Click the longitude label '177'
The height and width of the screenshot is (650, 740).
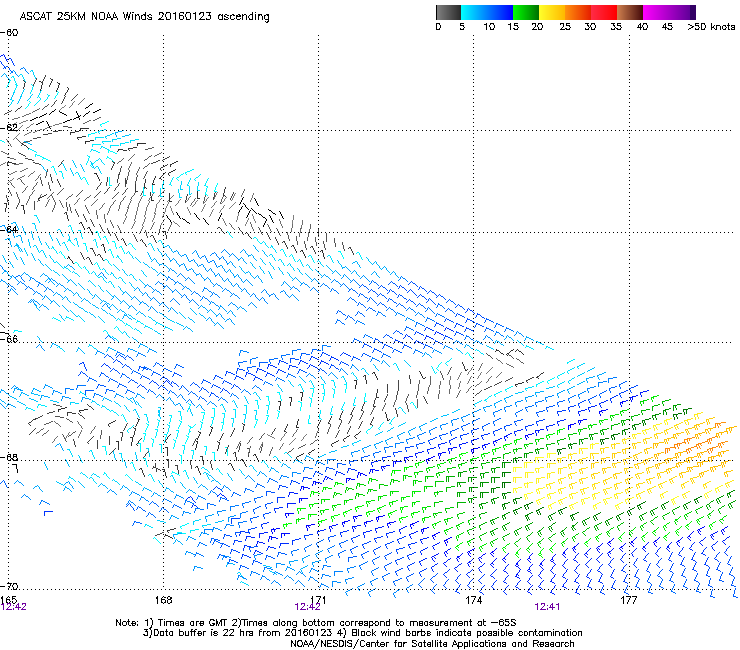(x=629, y=600)
